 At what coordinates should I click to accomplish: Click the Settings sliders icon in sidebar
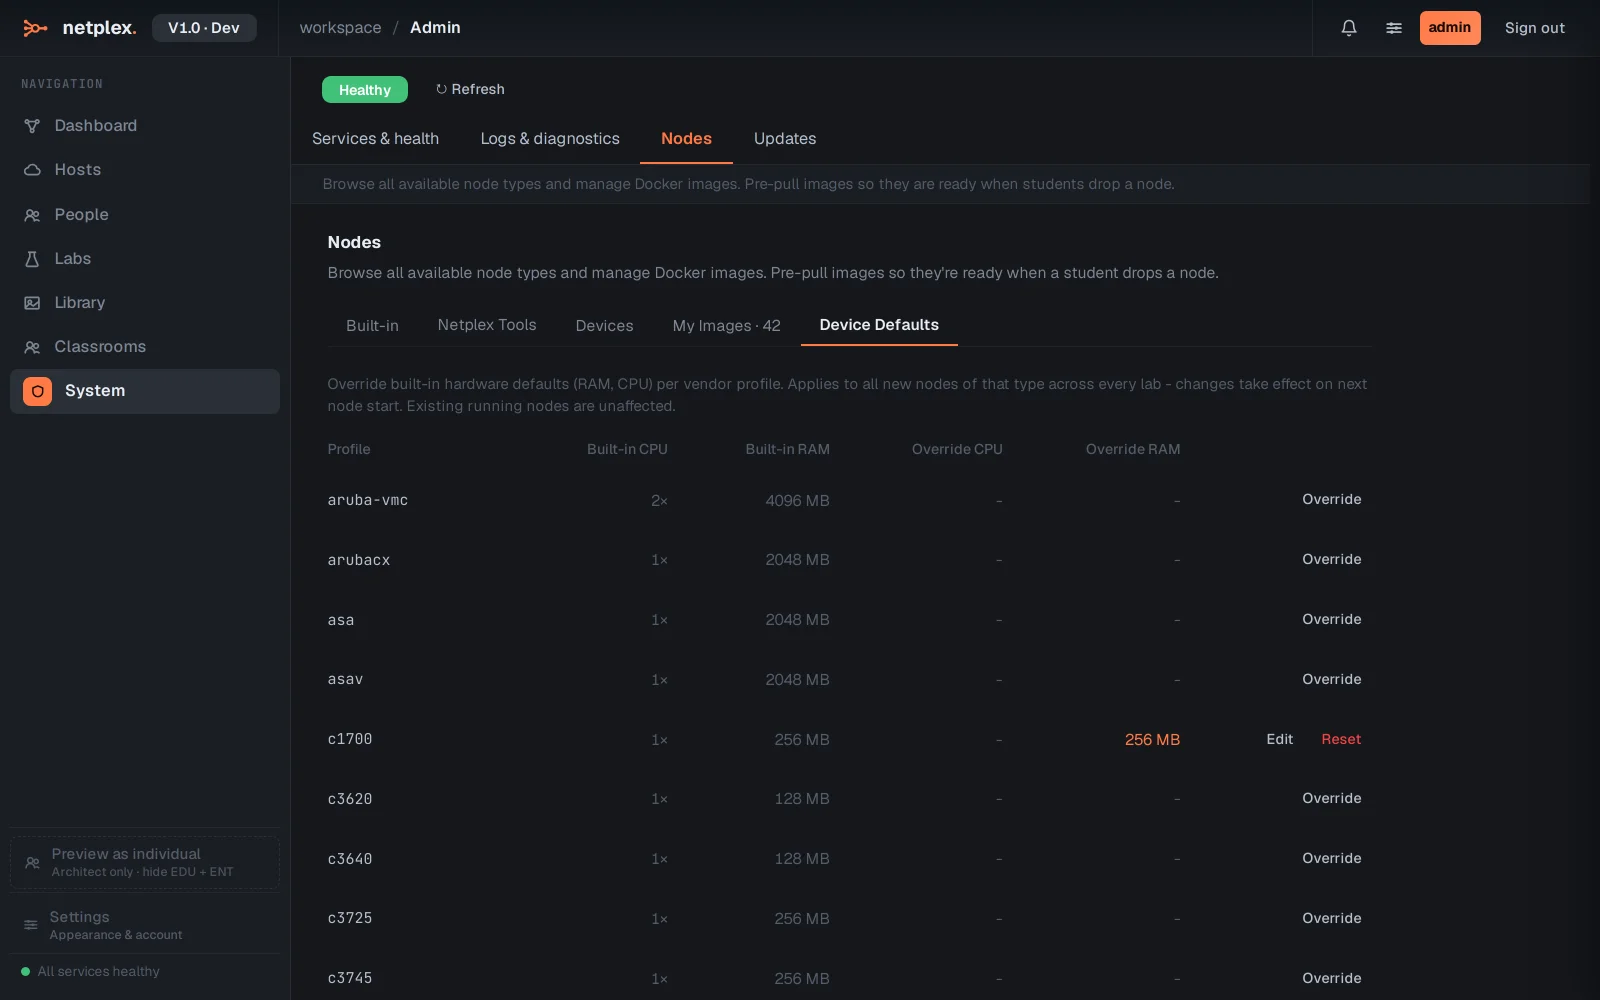tap(31, 925)
